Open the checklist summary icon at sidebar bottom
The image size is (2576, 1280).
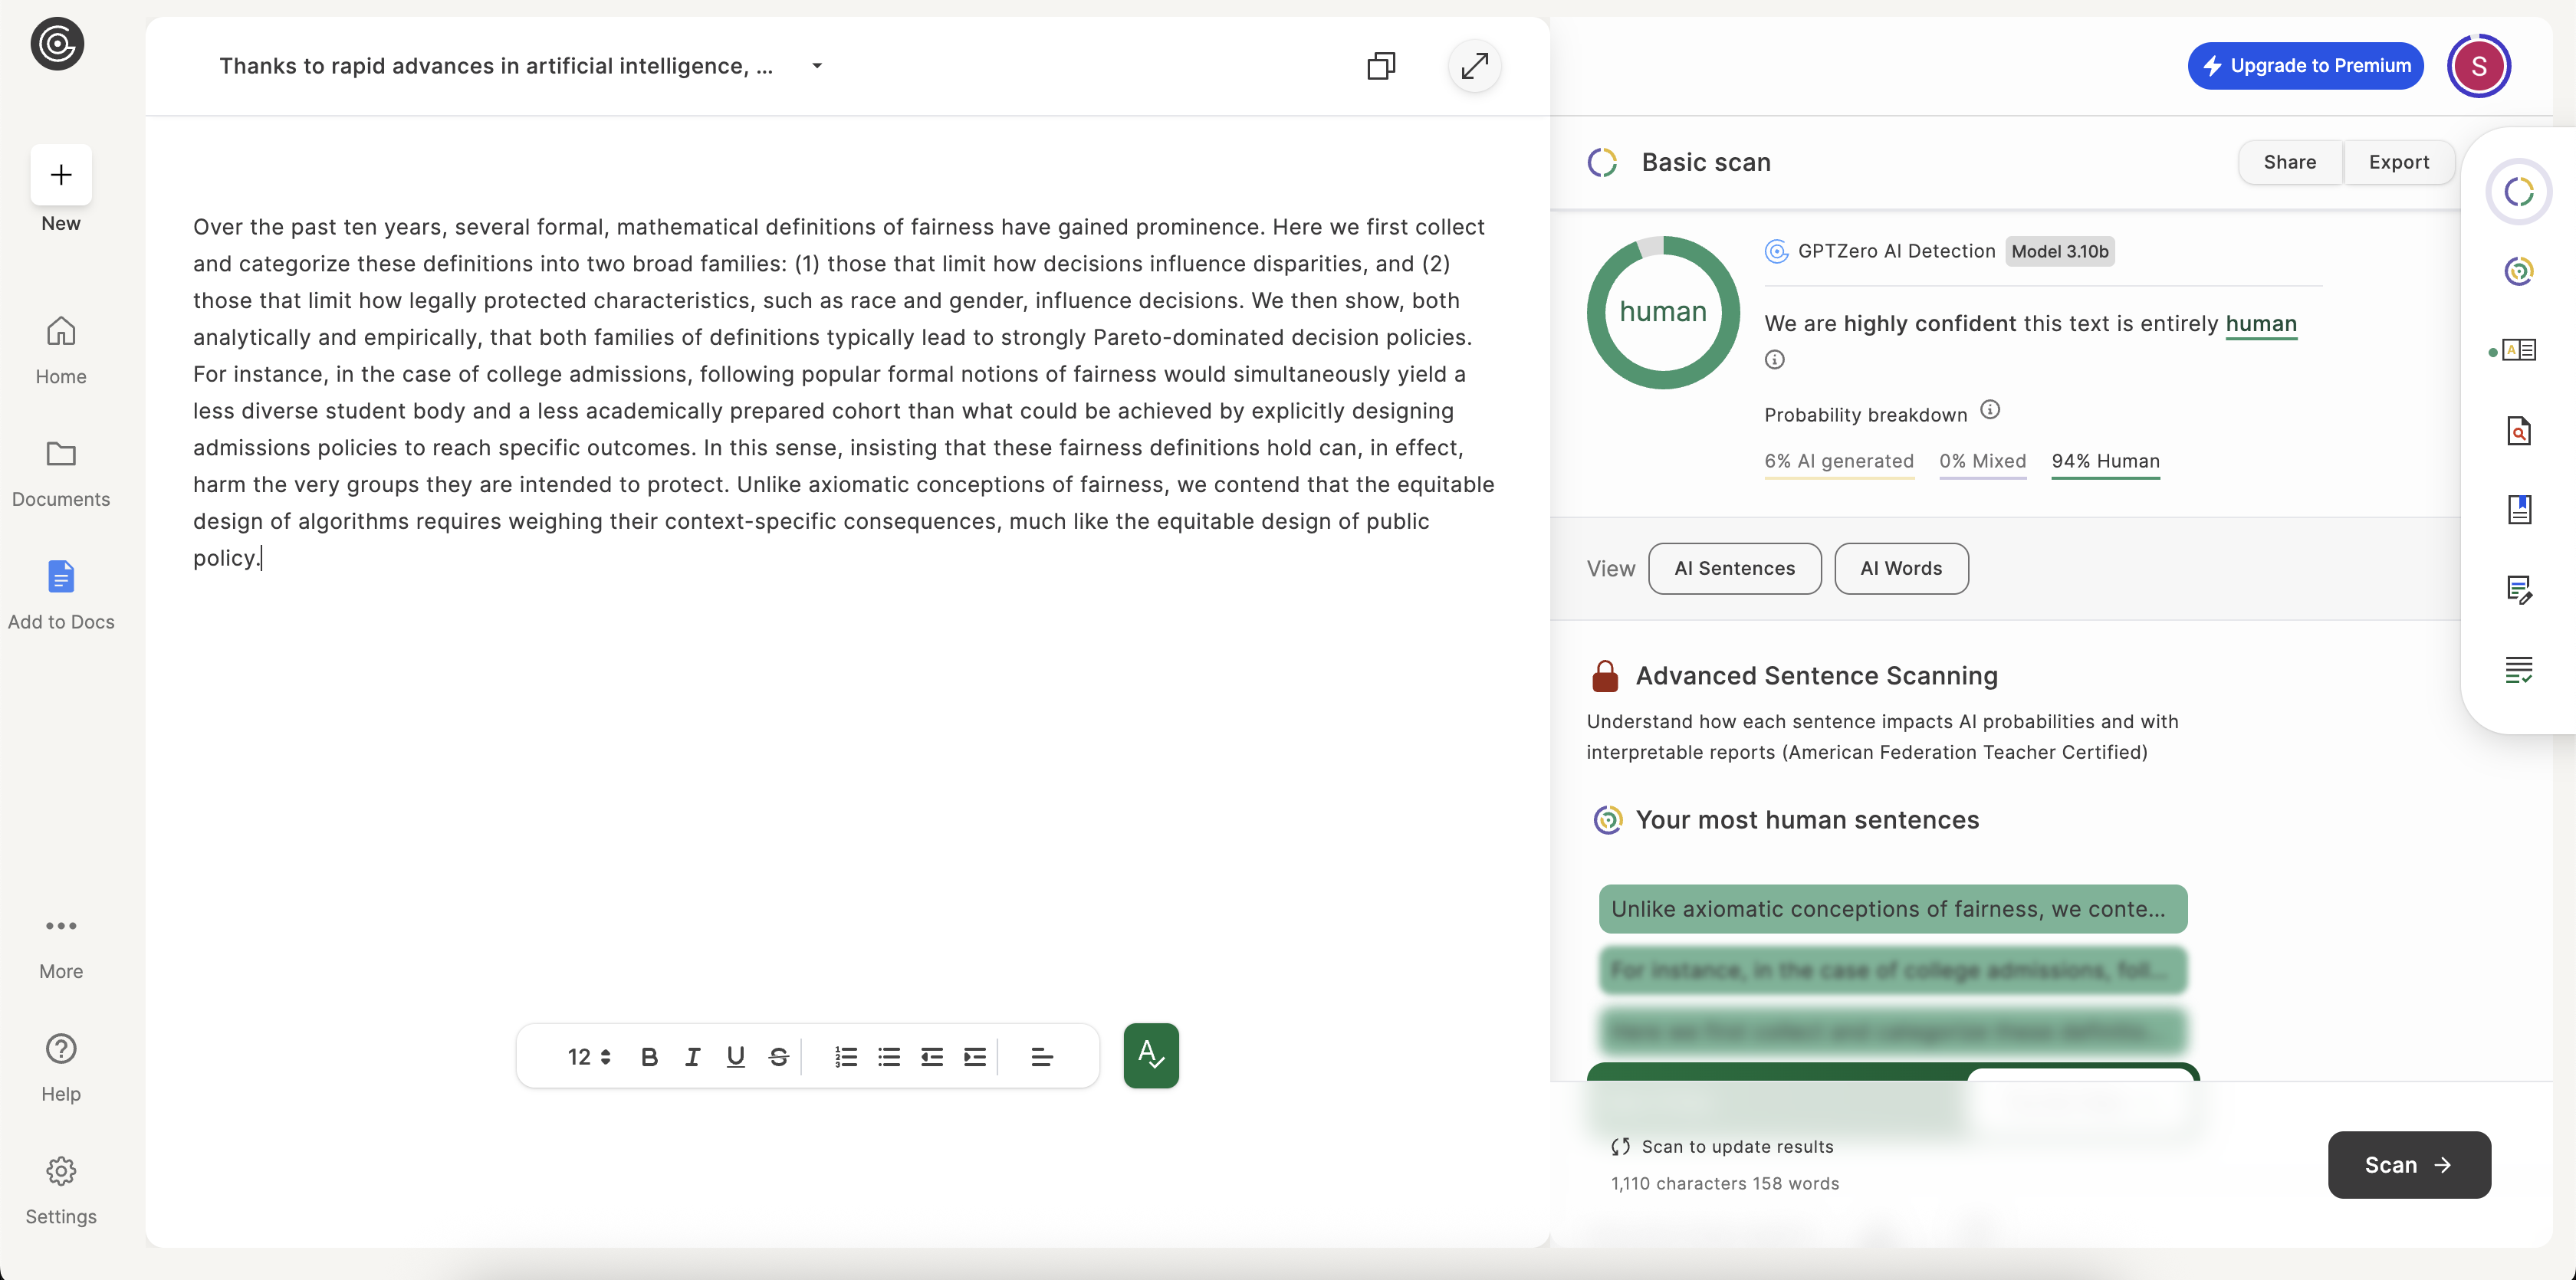click(x=2520, y=669)
